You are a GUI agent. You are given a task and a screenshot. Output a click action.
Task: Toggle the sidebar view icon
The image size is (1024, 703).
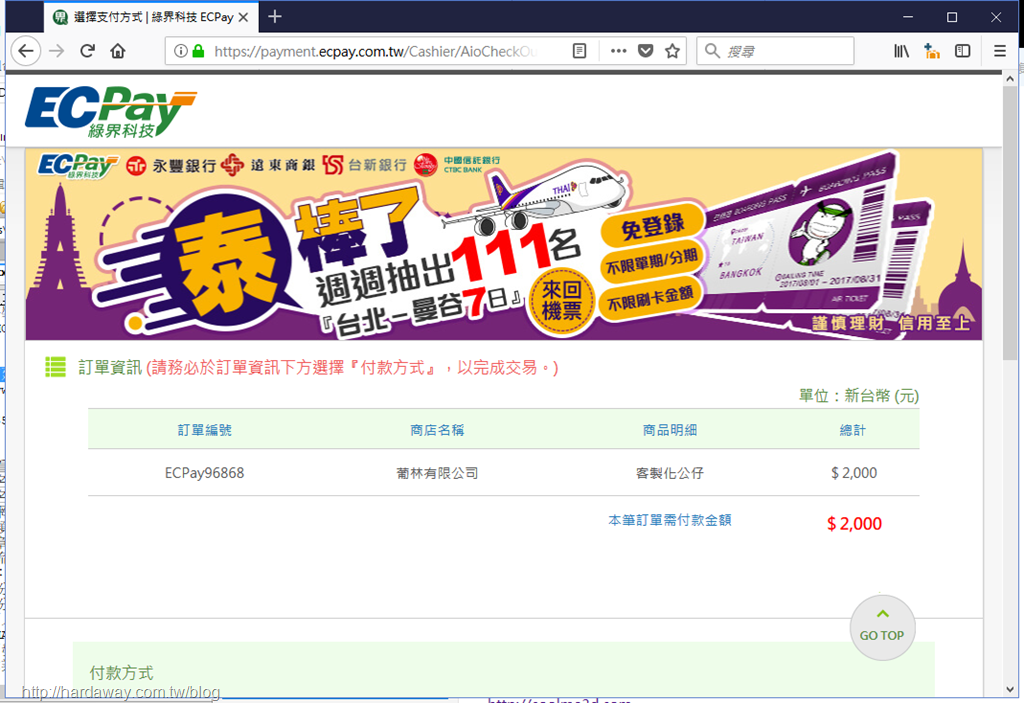(x=963, y=51)
